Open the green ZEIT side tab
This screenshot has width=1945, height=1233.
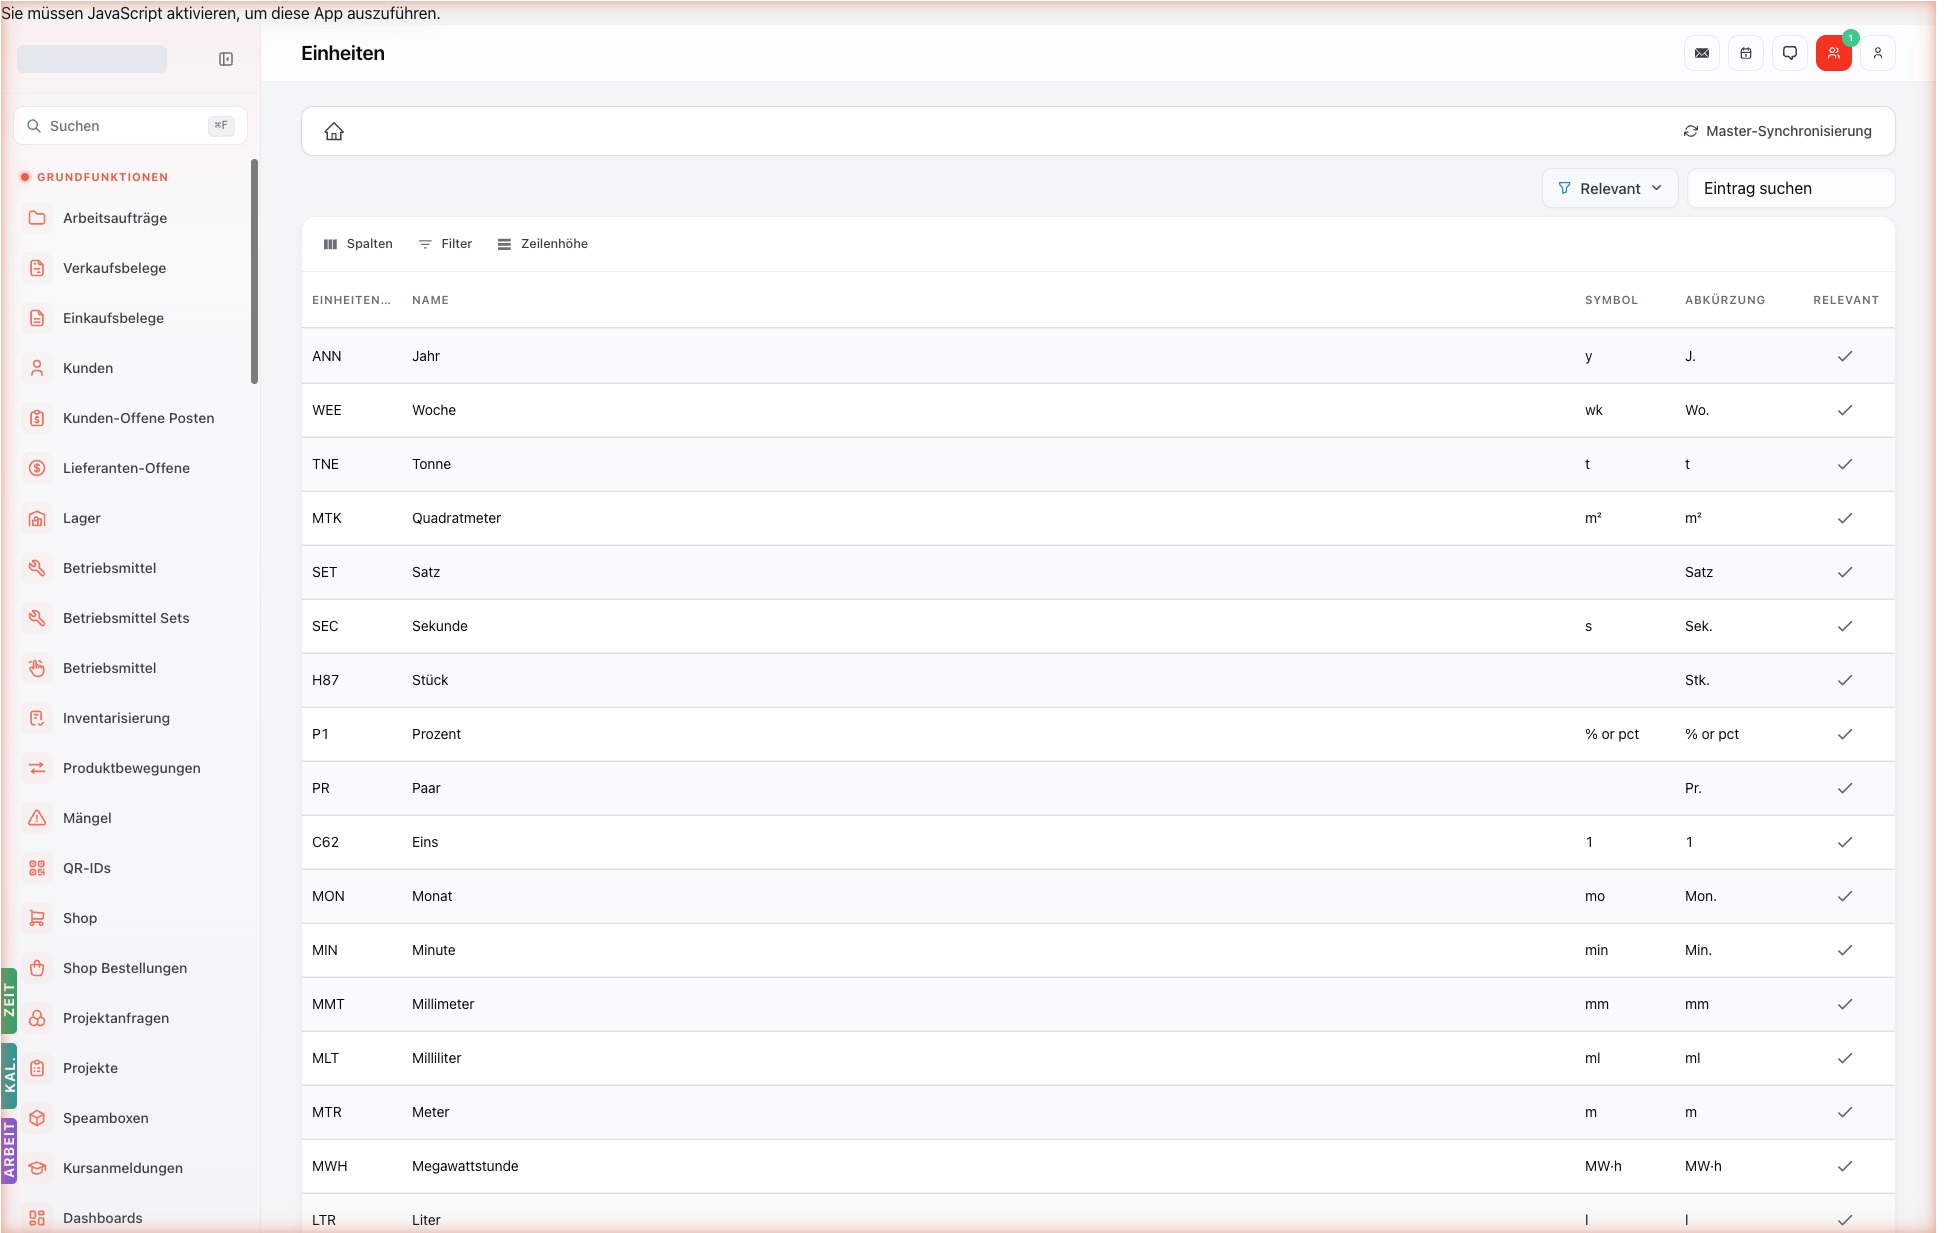tap(9, 1000)
